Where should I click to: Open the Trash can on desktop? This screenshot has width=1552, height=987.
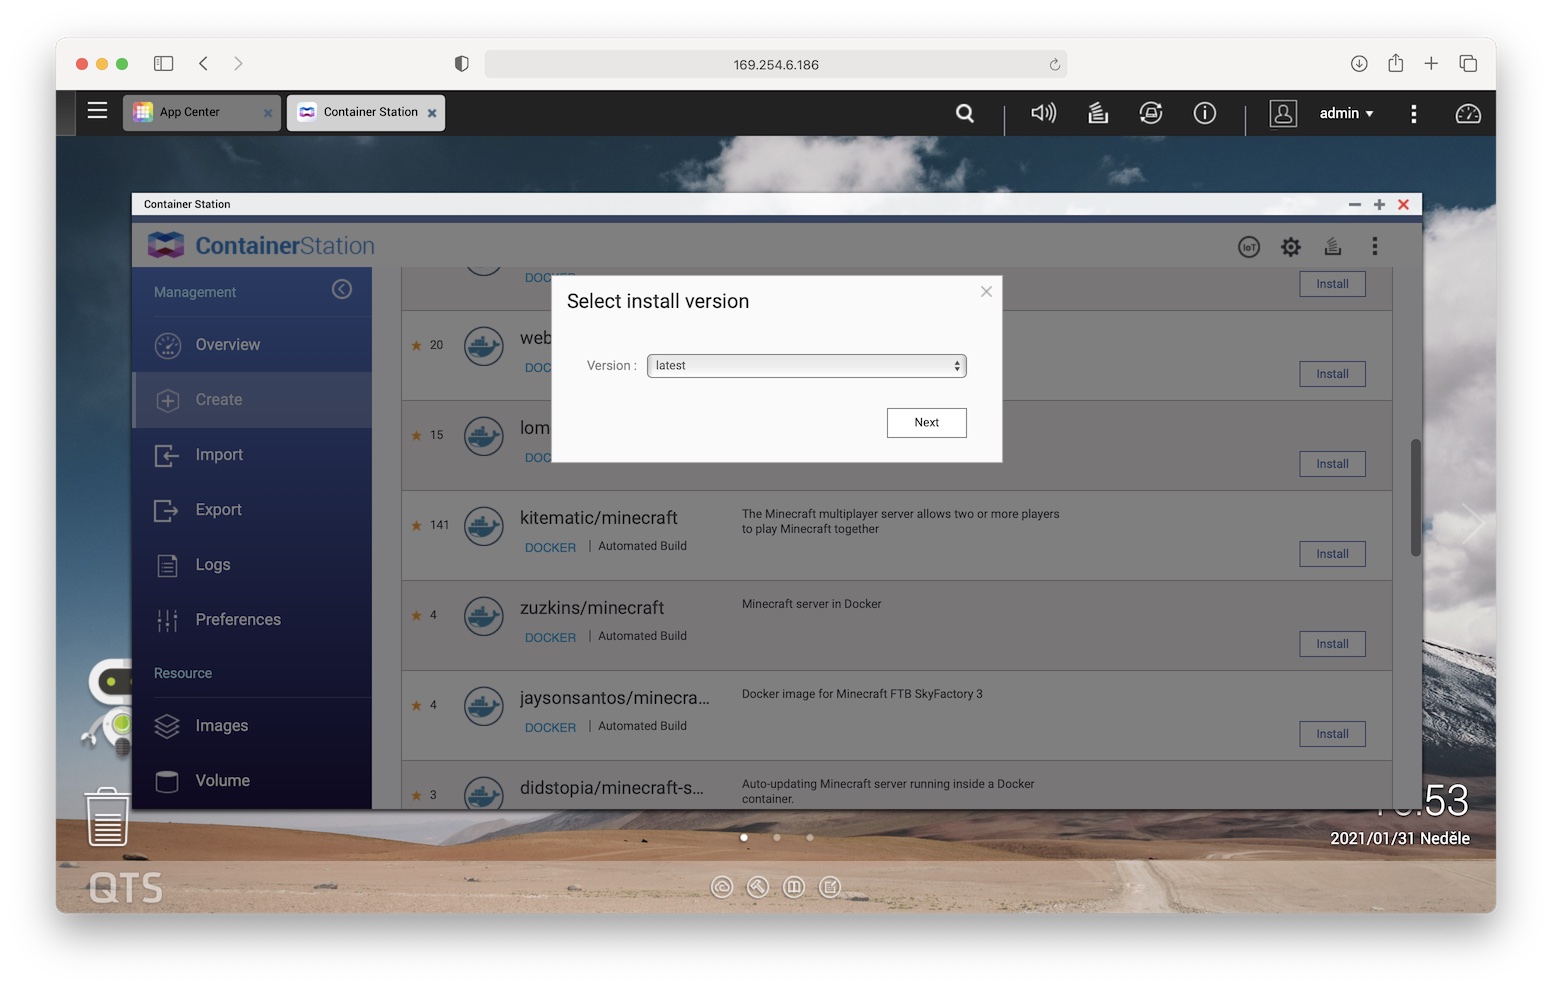[x=107, y=817]
